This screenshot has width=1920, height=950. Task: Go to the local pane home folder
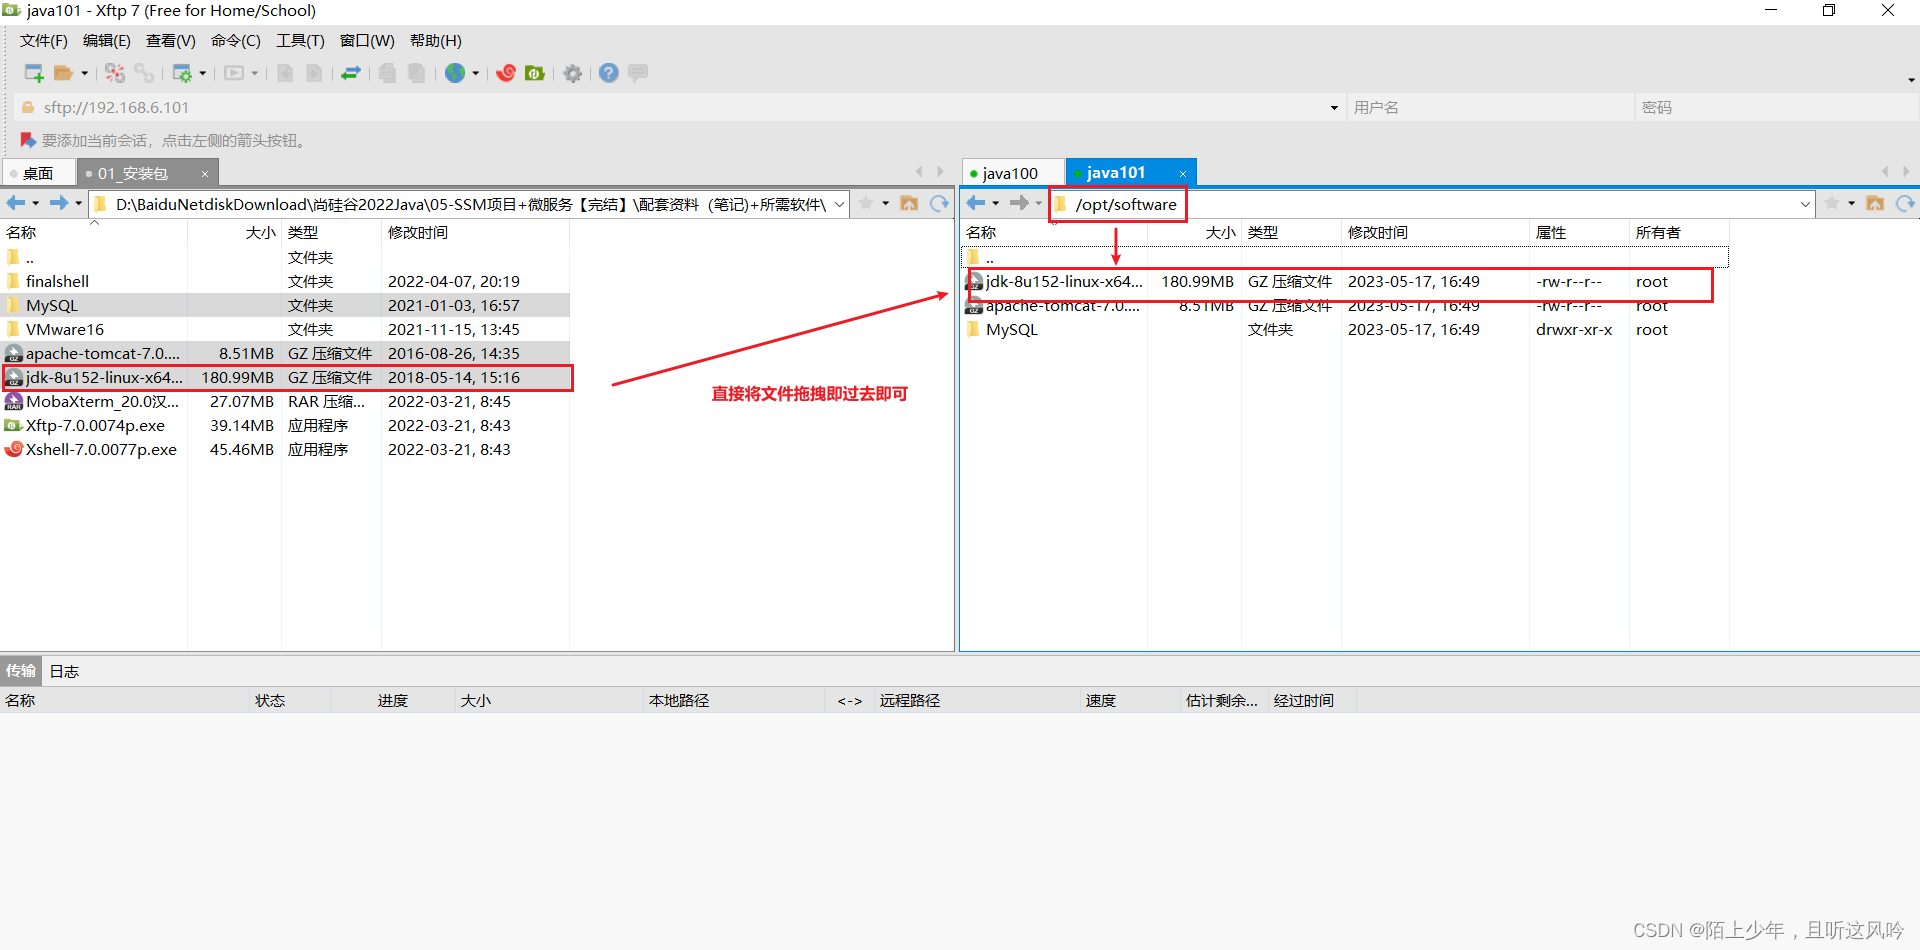pos(909,203)
